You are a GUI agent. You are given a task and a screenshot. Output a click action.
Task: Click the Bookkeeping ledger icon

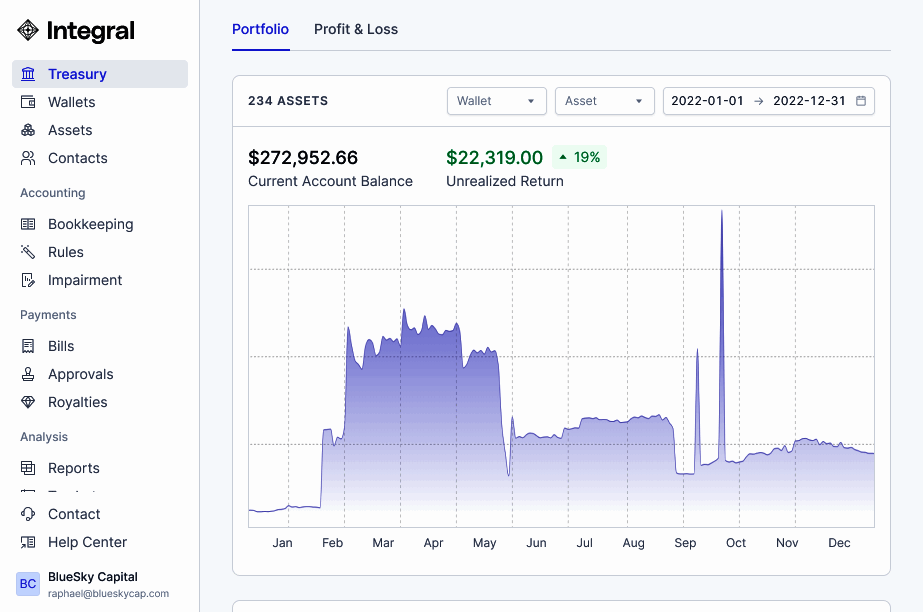click(x=28, y=224)
